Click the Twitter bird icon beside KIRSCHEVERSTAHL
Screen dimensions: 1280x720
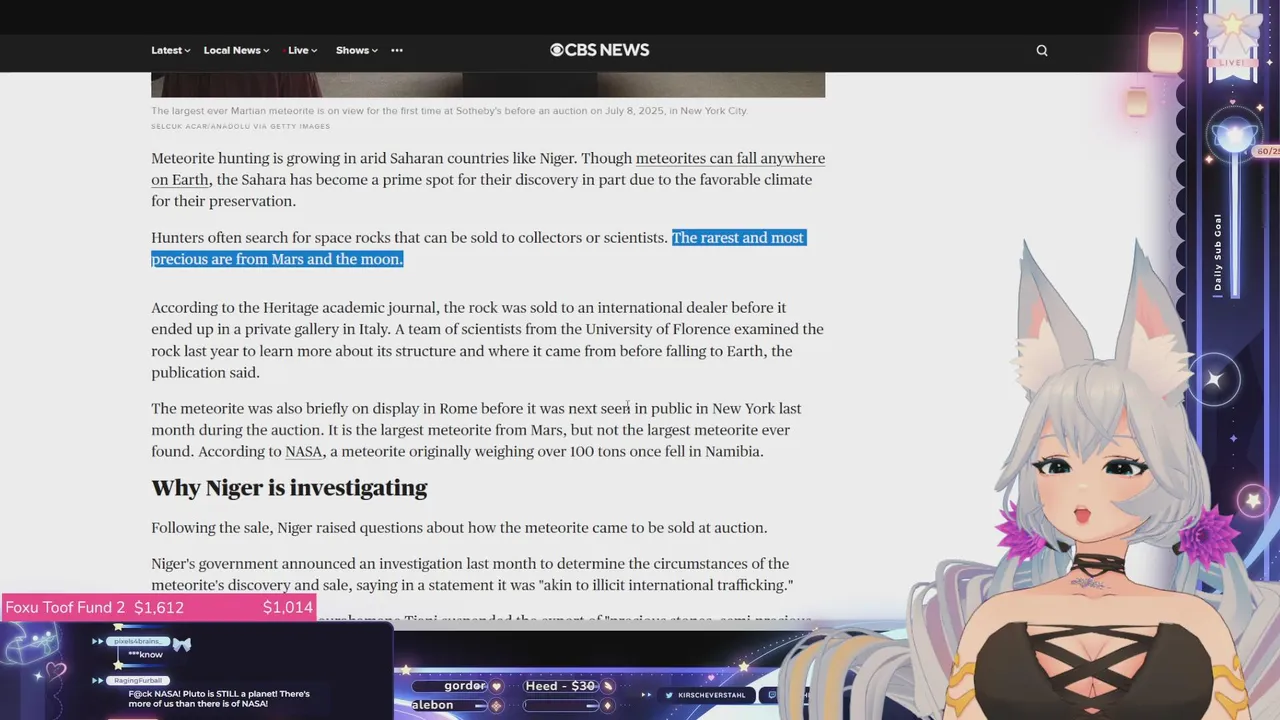[668, 695]
